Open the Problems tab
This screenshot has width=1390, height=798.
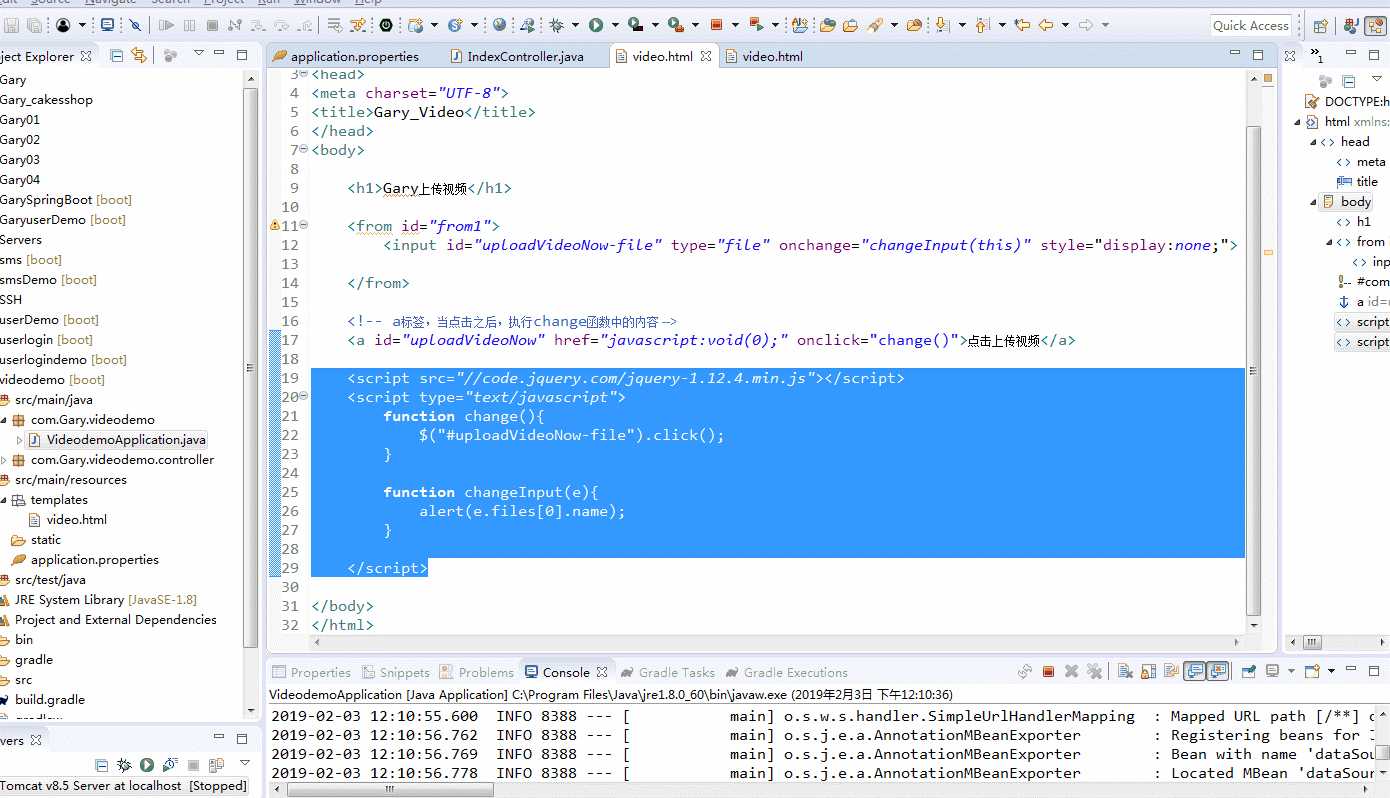(477, 672)
